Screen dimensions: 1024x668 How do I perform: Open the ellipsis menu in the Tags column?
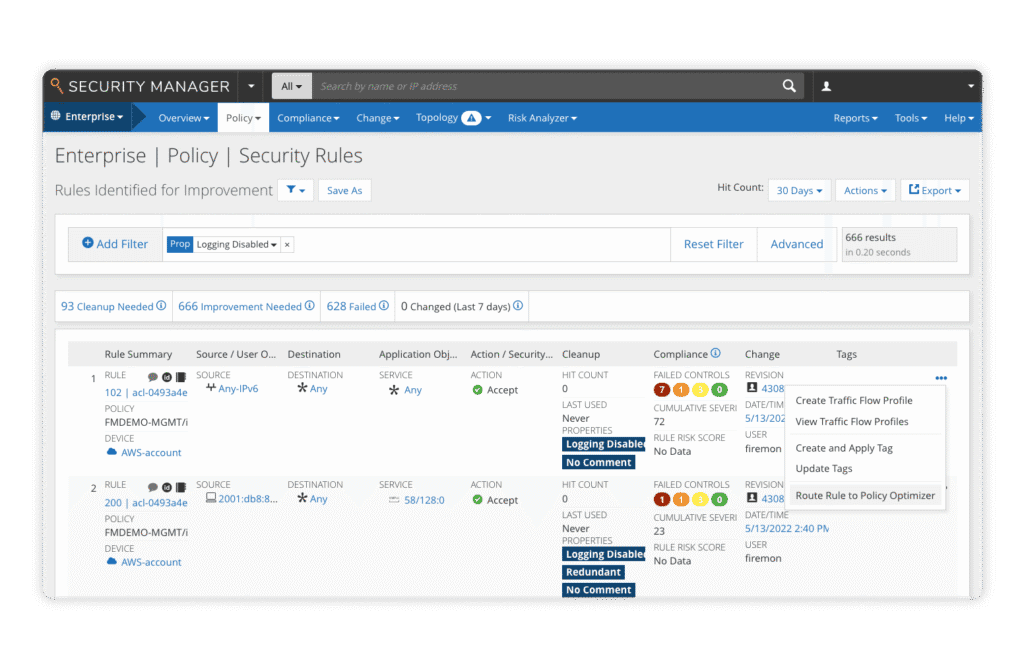tap(940, 378)
